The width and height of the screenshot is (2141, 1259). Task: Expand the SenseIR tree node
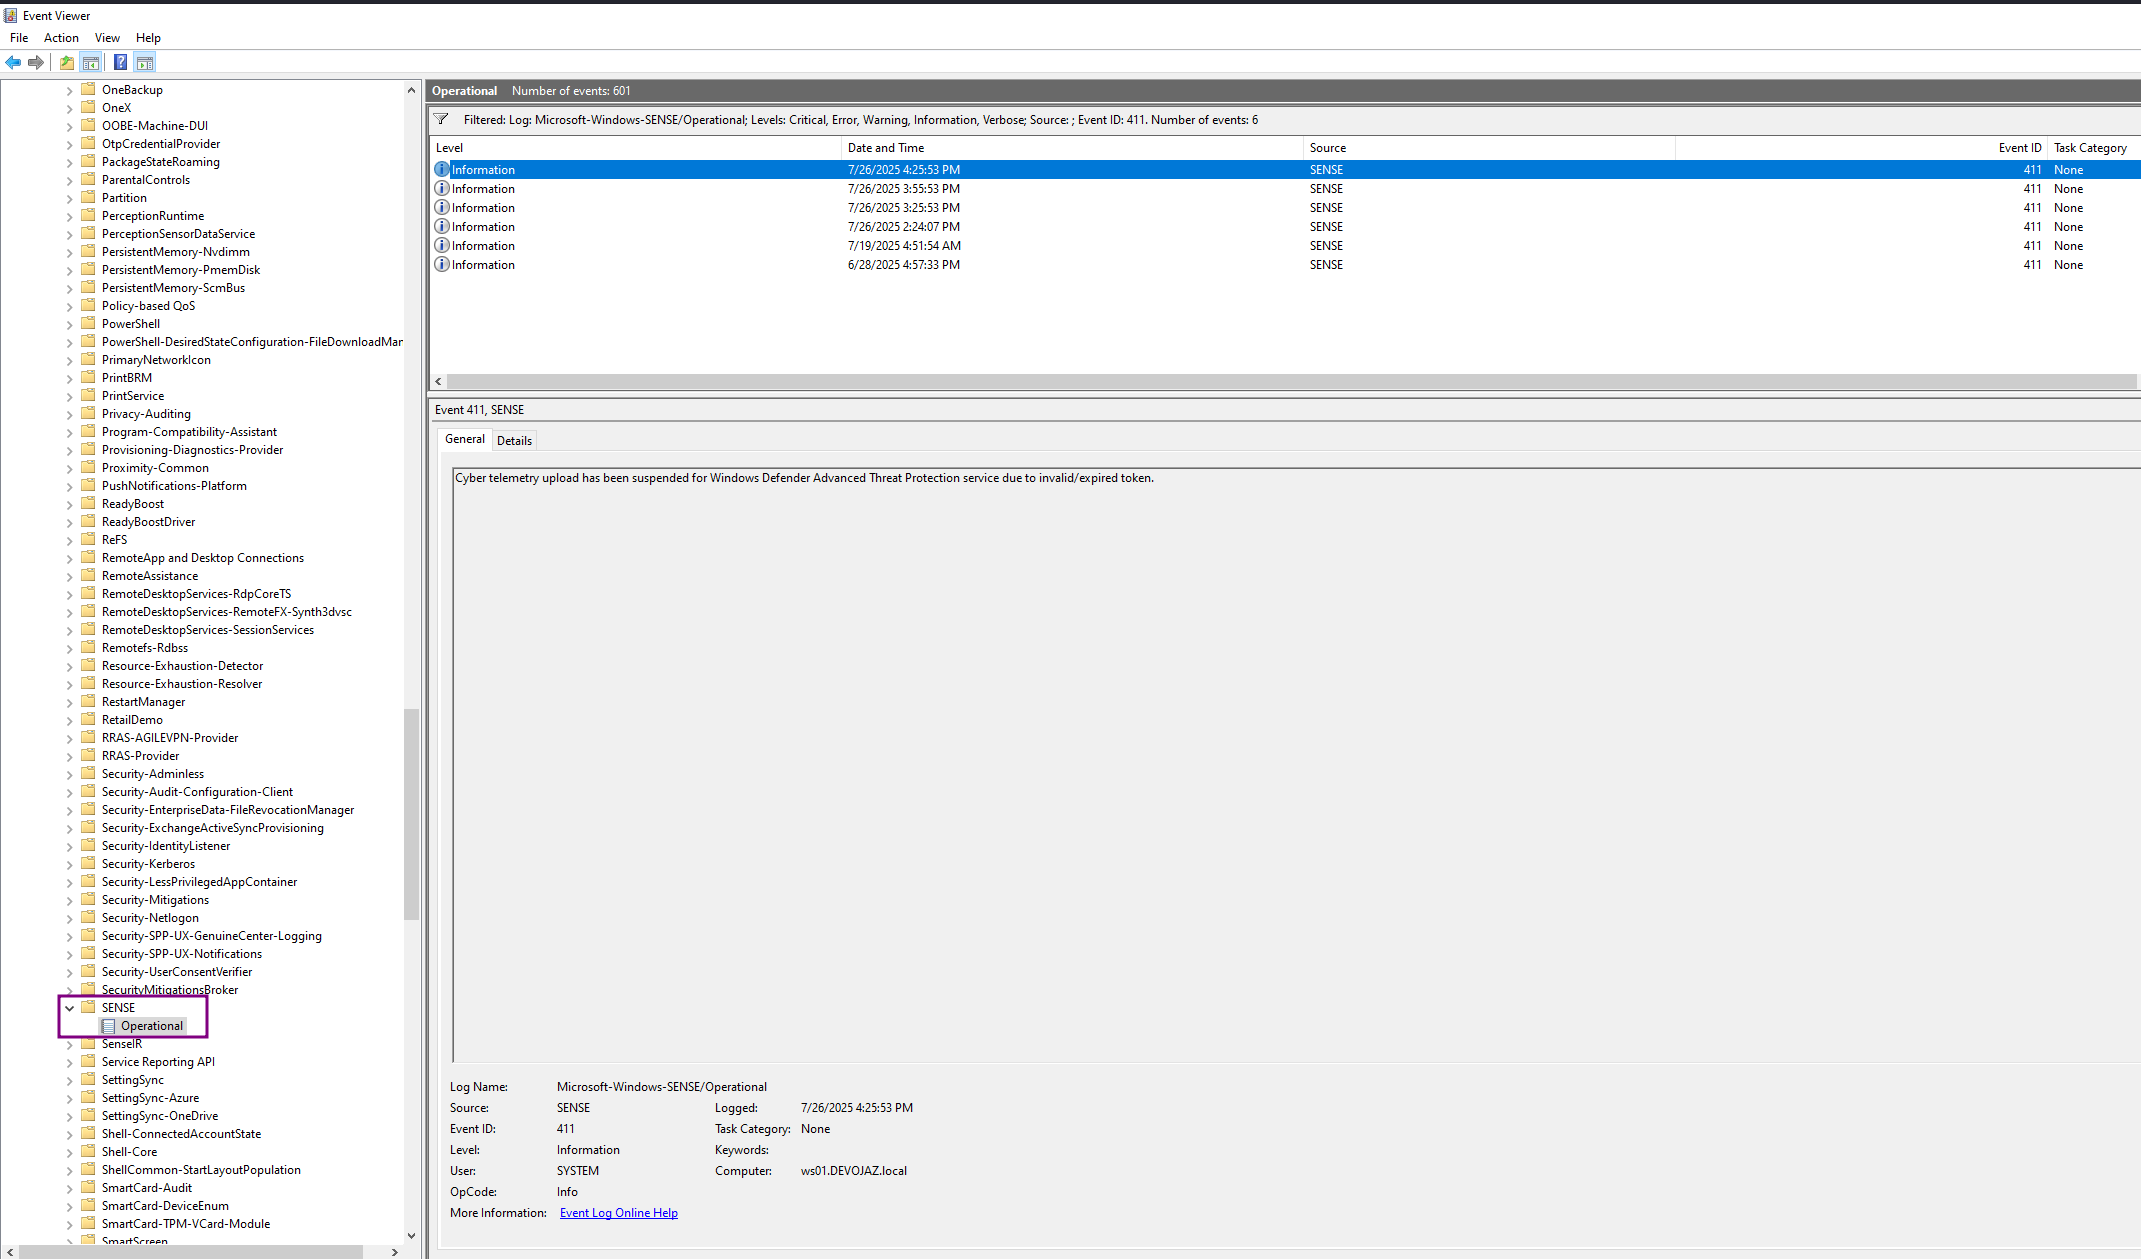pos(69,1044)
